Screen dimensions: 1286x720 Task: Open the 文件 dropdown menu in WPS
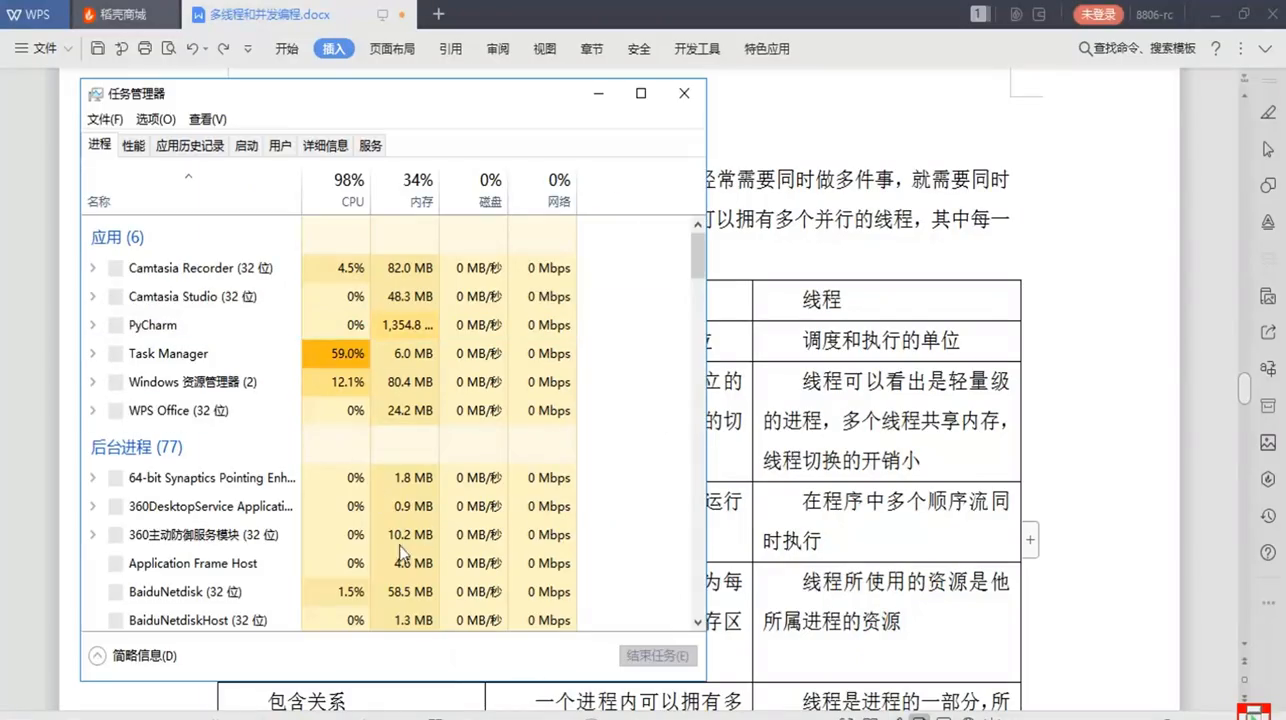pos(44,48)
